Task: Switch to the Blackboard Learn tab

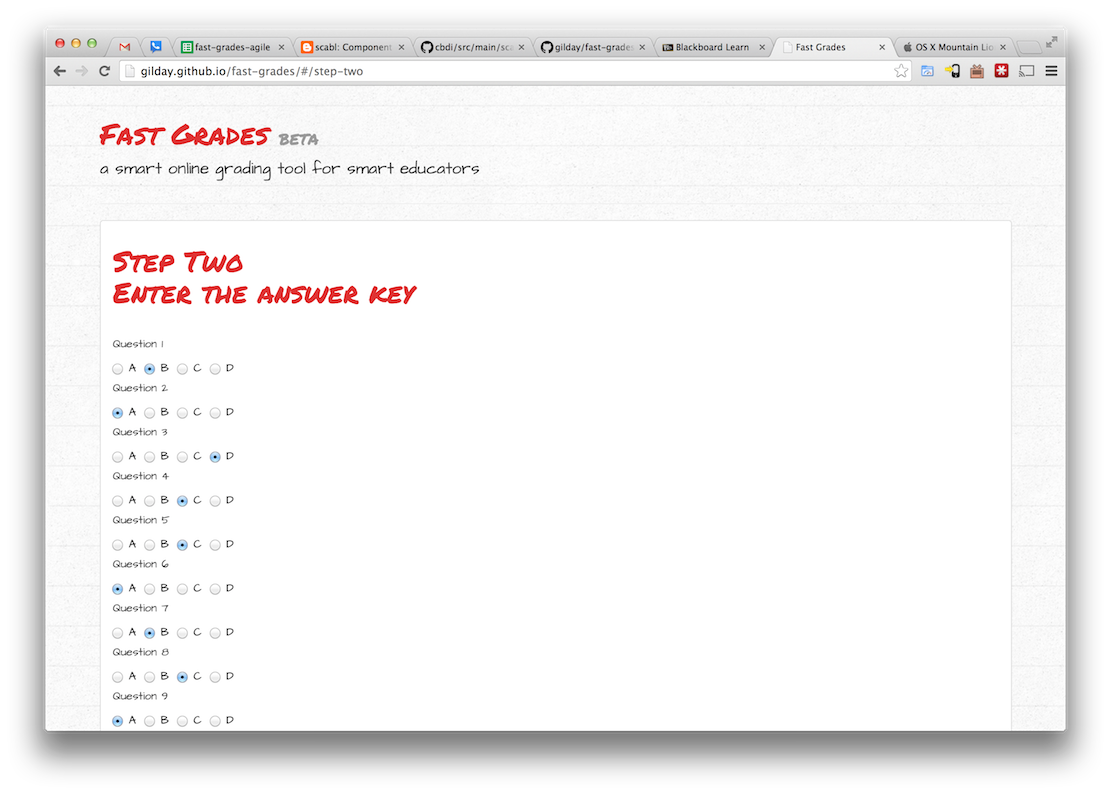Action: pyautogui.click(x=712, y=47)
